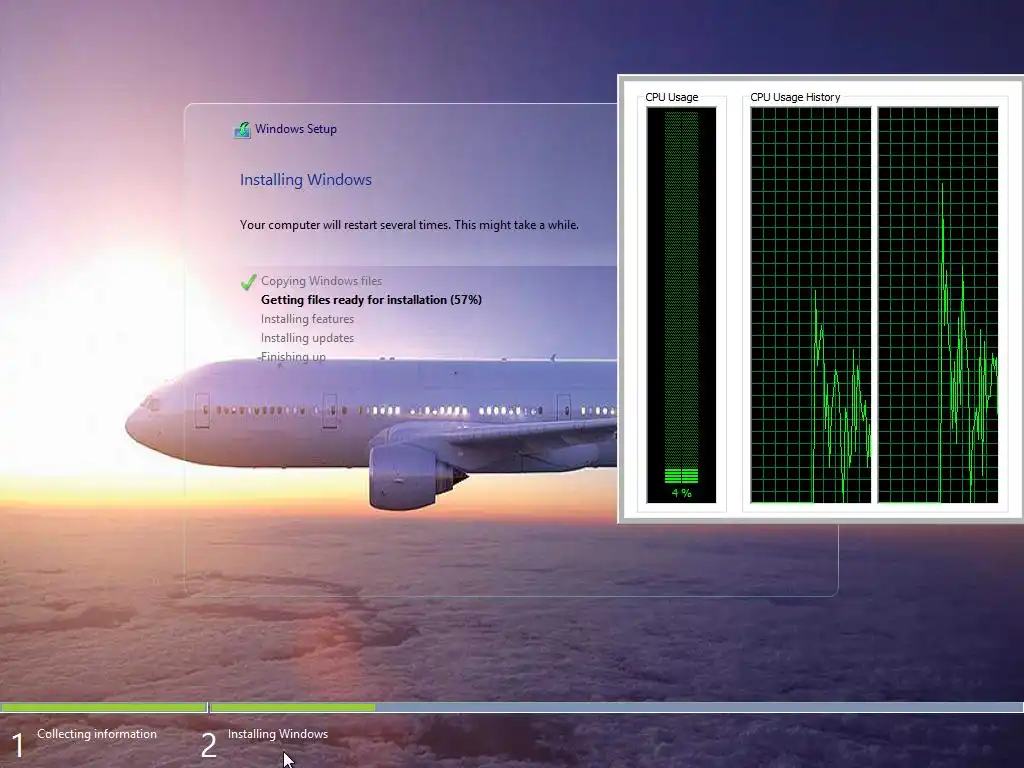This screenshot has height=768, width=1024.
Task: Click the 'CPU Usage History' label
Action: 795,97
